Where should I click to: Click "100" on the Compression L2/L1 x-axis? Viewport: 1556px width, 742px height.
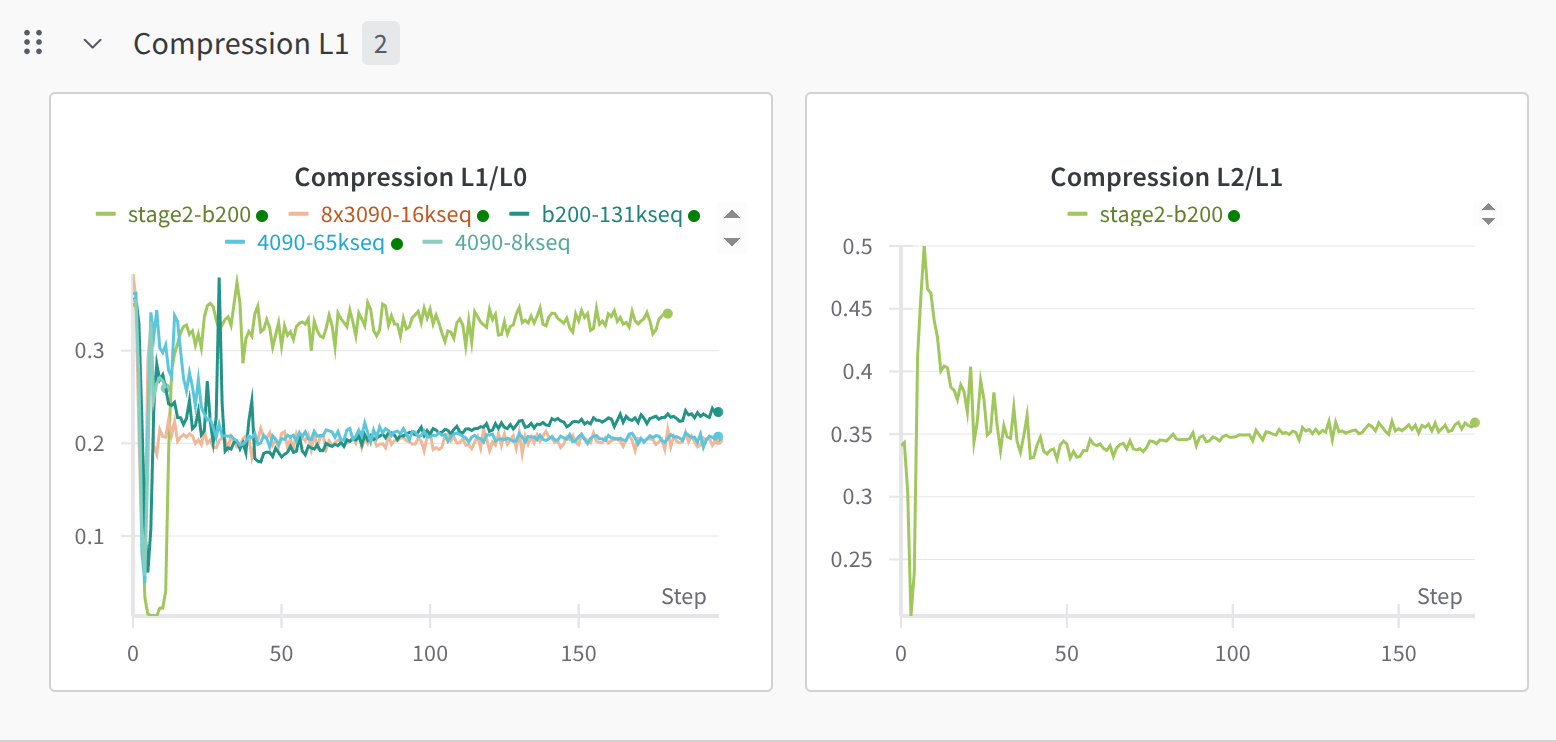click(x=1233, y=654)
